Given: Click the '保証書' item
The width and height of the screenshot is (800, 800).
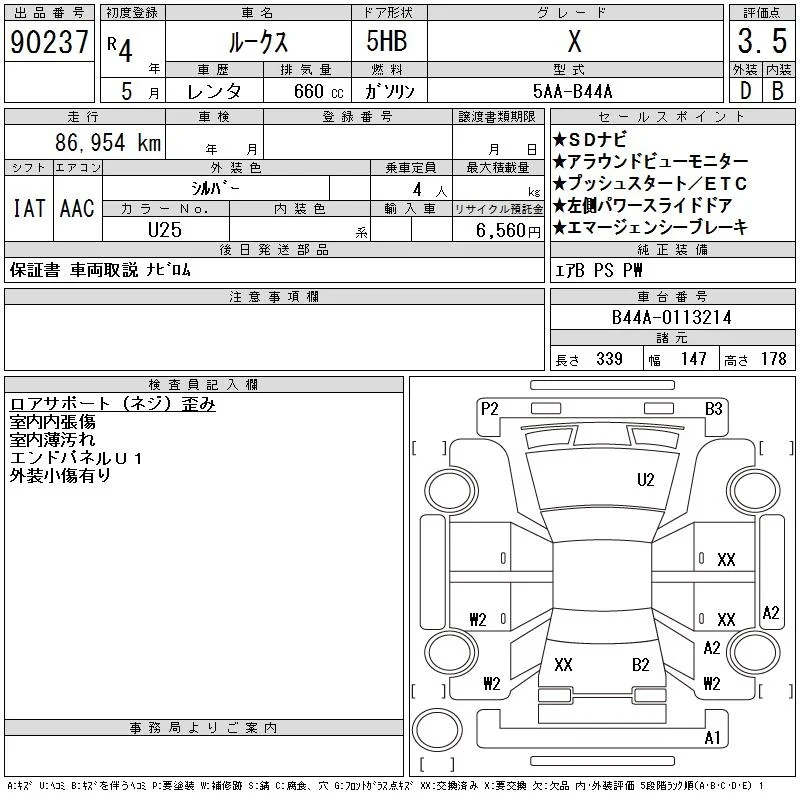Looking at the screenshot, I should tap(35, 270).
